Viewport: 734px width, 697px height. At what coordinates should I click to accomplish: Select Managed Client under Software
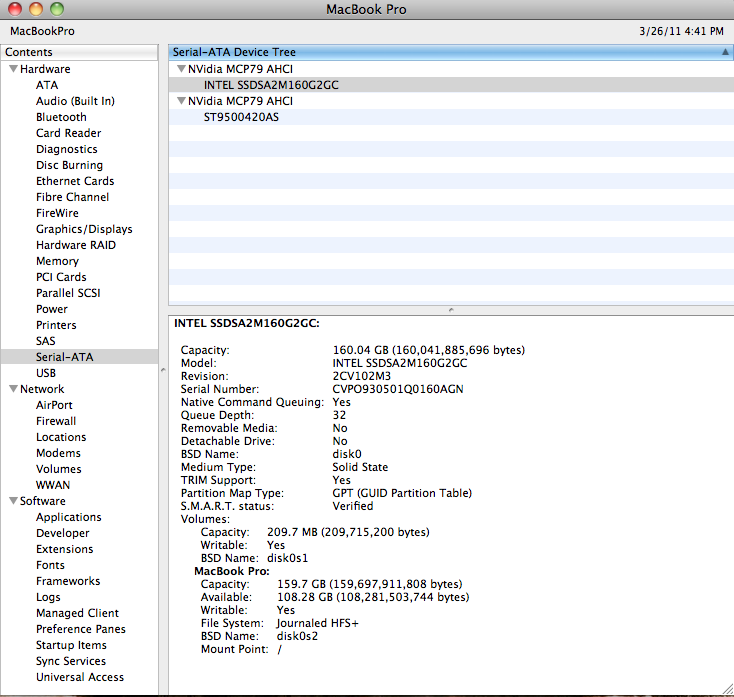pyautogui.click(x=78, y=613)
